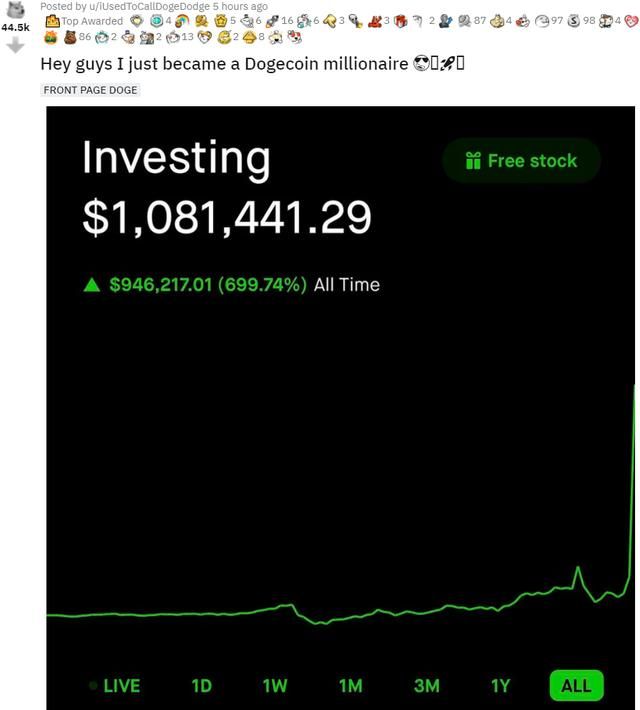
Task: Select the 1W chart range
Action: tap(275, 686)
